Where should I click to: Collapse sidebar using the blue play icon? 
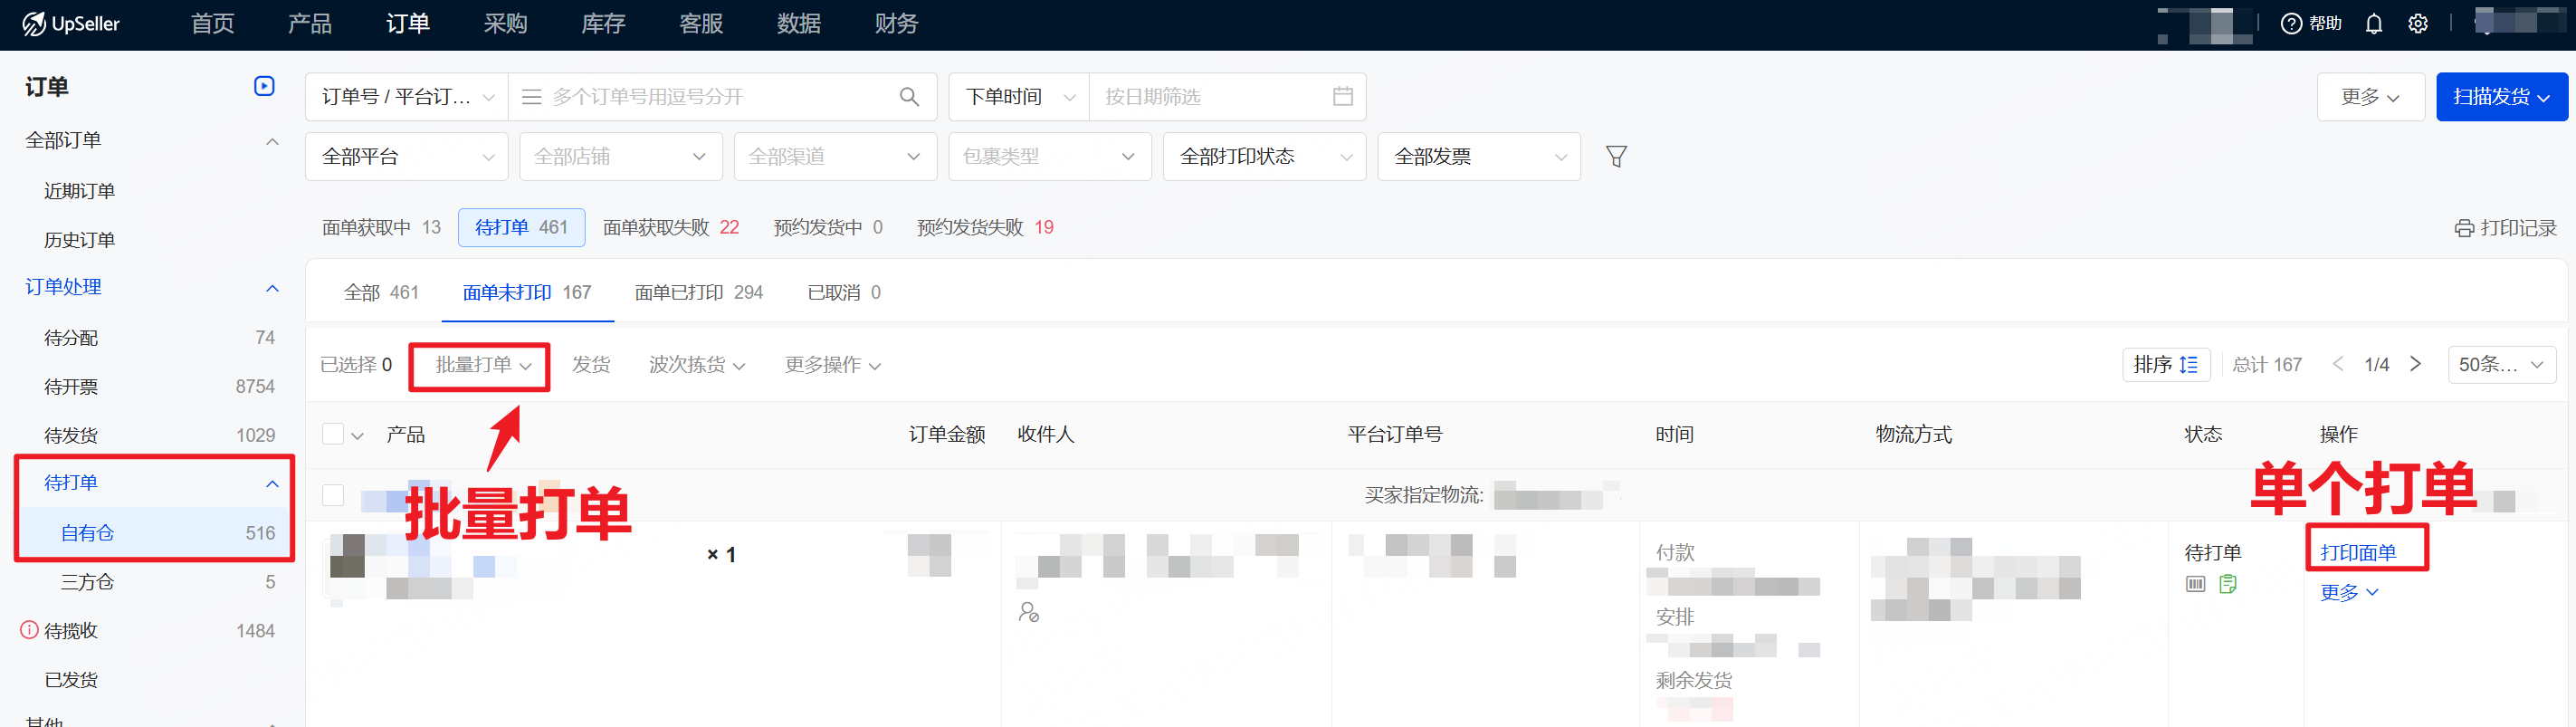[x=264, y=86]
